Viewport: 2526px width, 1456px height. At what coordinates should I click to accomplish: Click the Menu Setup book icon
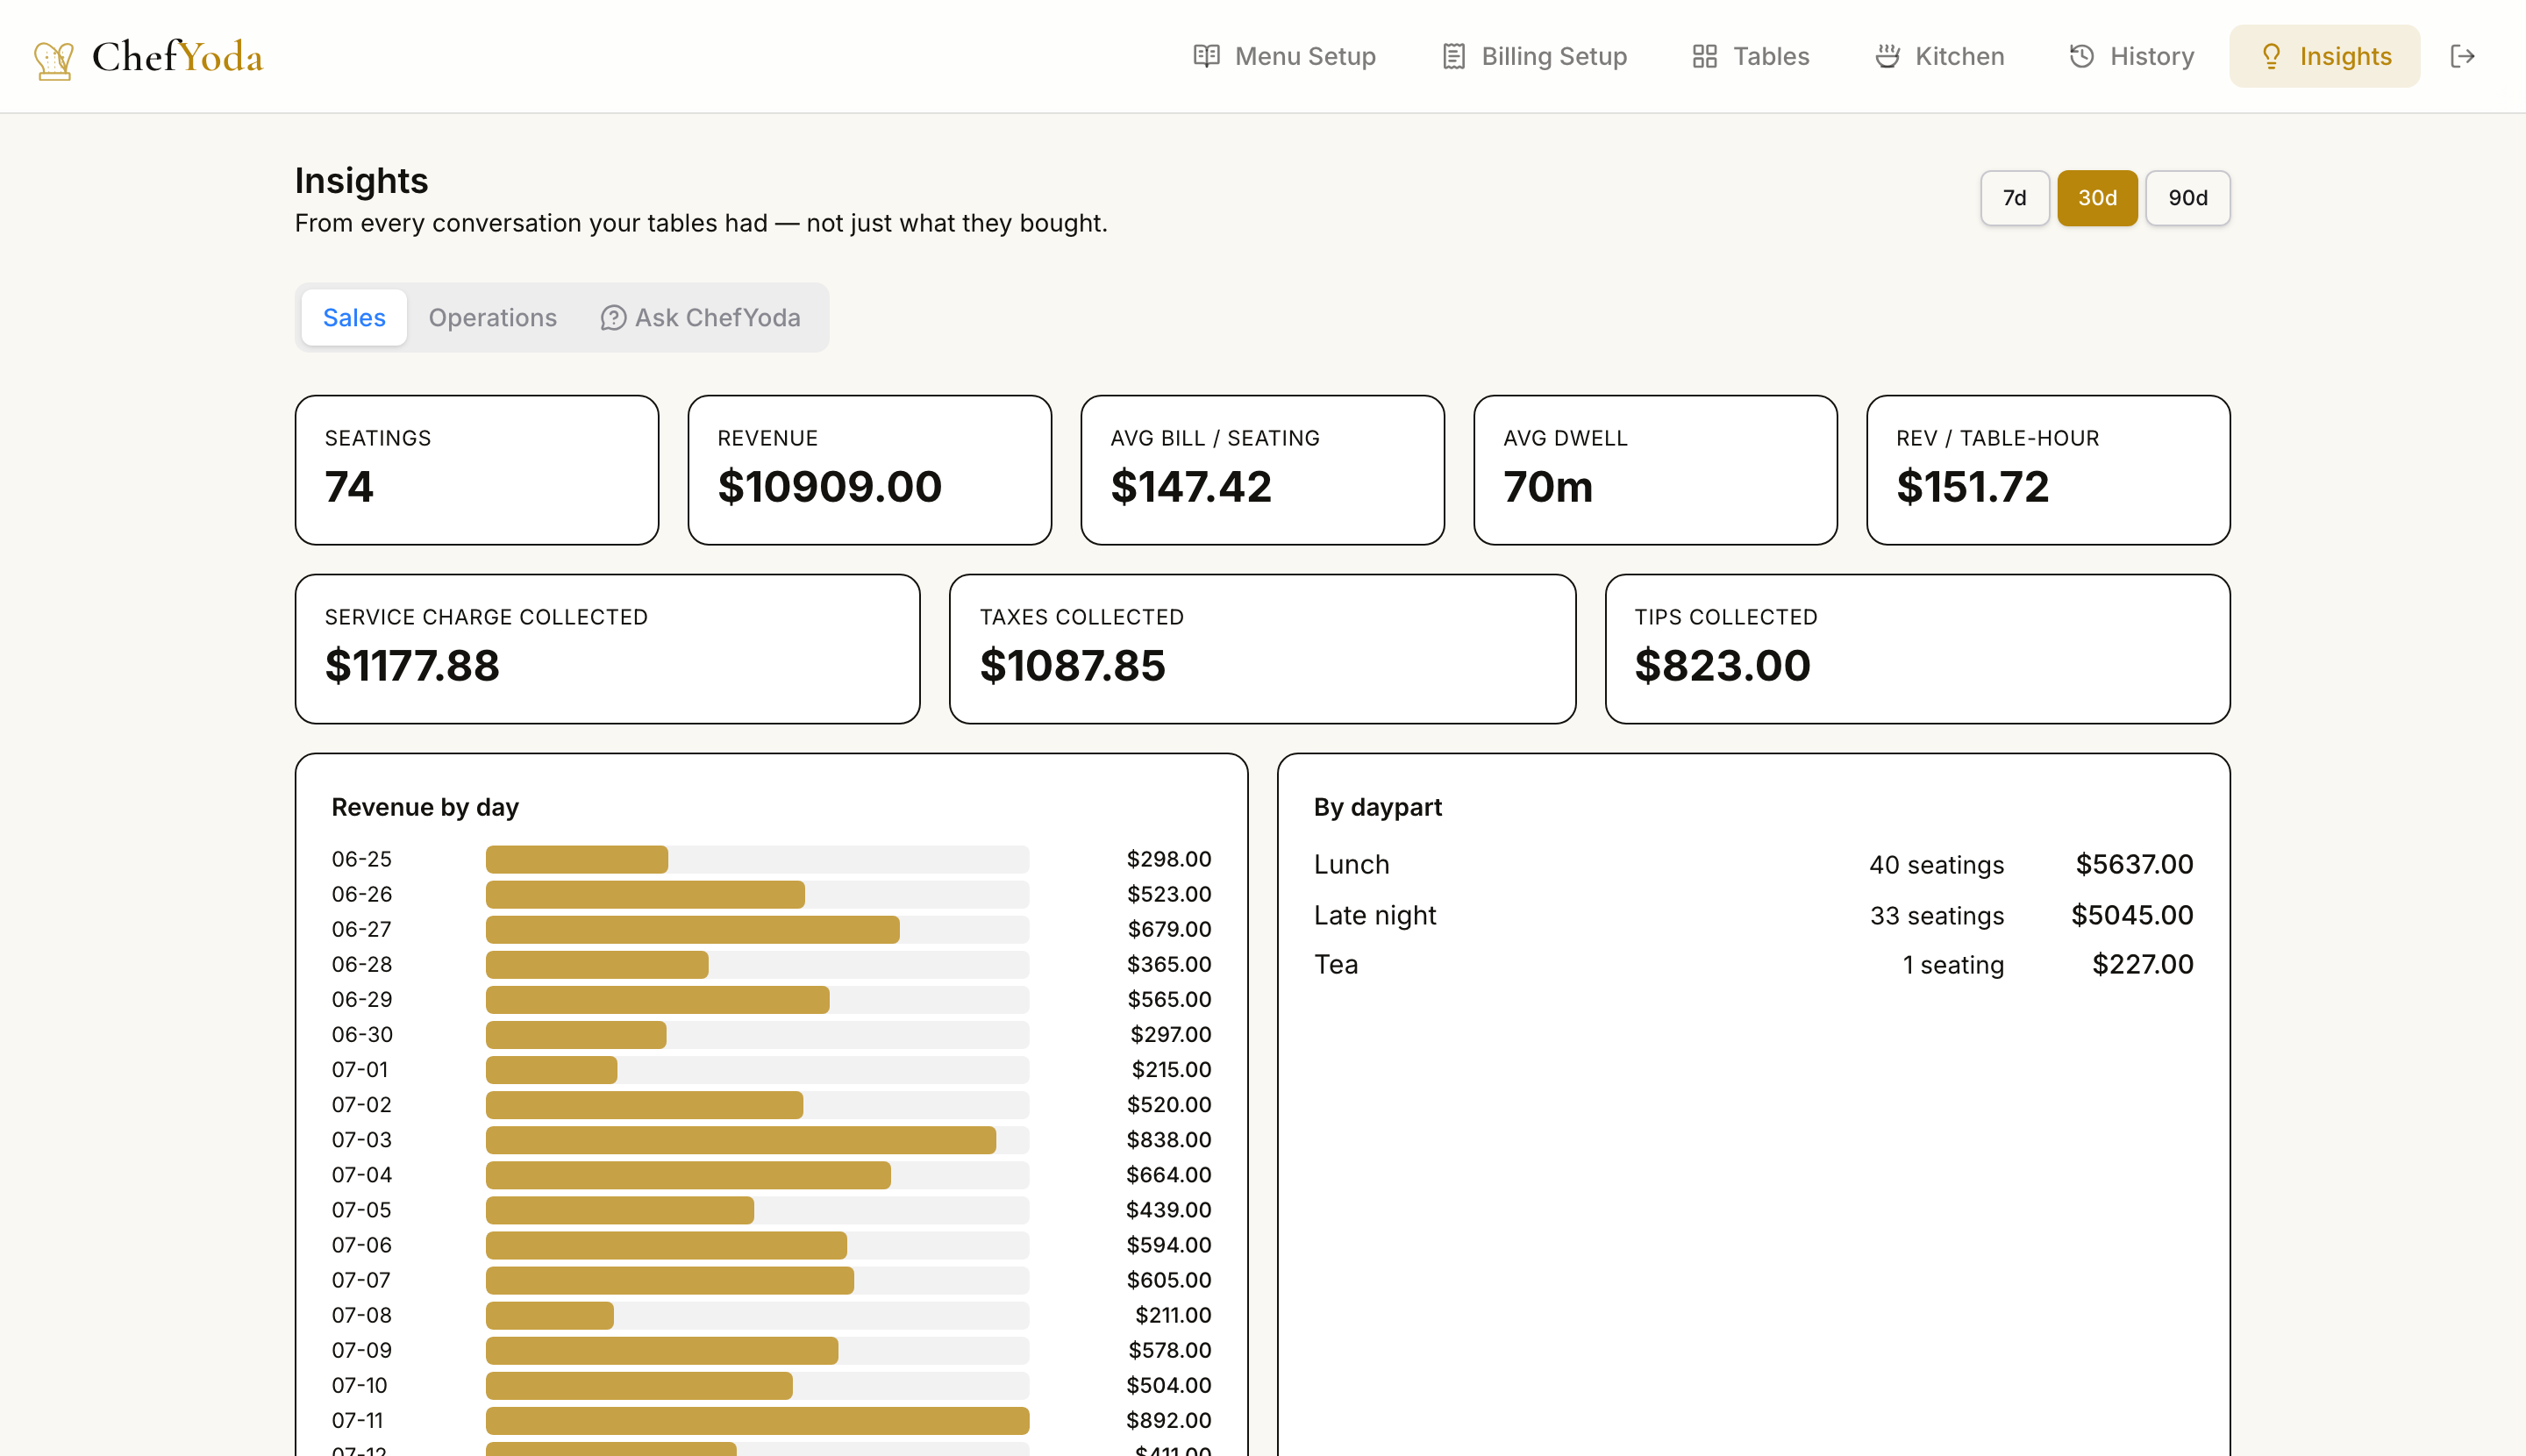[1206, 56]
